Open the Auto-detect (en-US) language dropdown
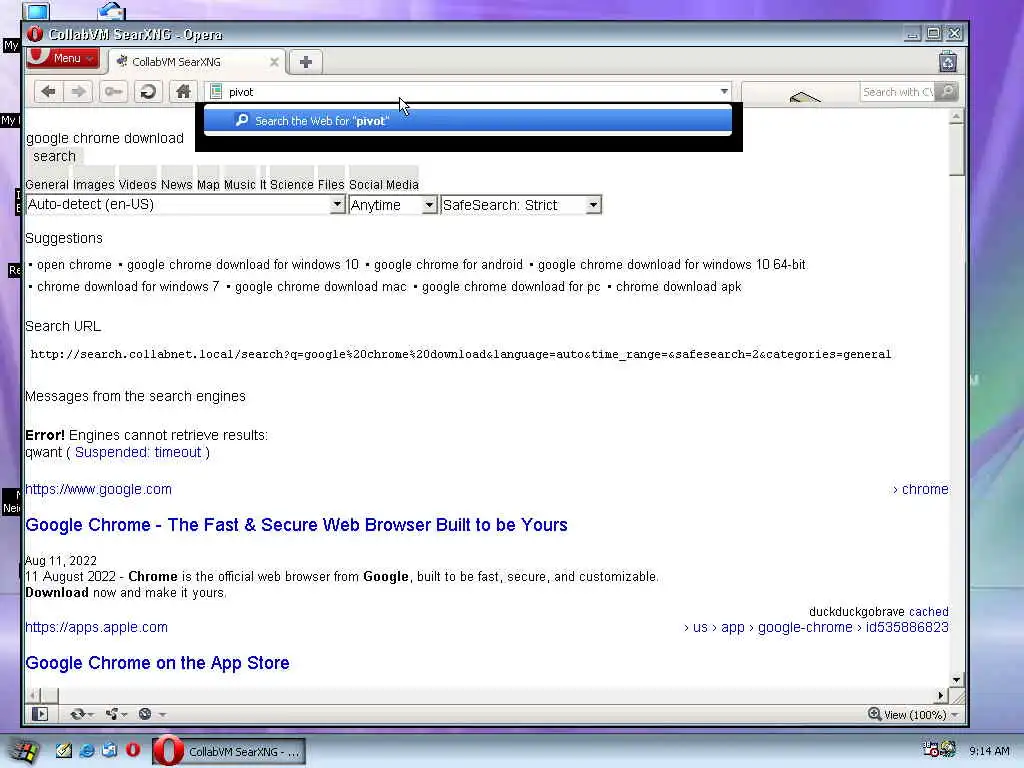 tap(185, 205)
